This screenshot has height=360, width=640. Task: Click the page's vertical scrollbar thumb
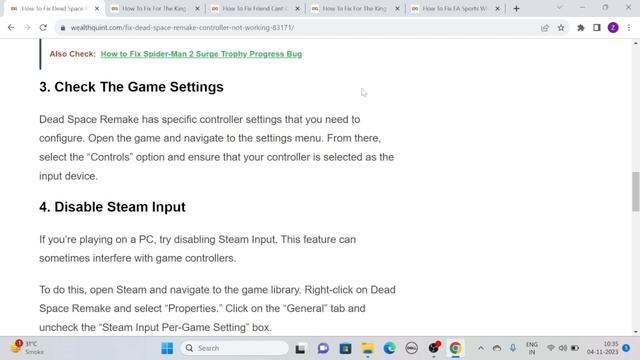tap(636, 191)
